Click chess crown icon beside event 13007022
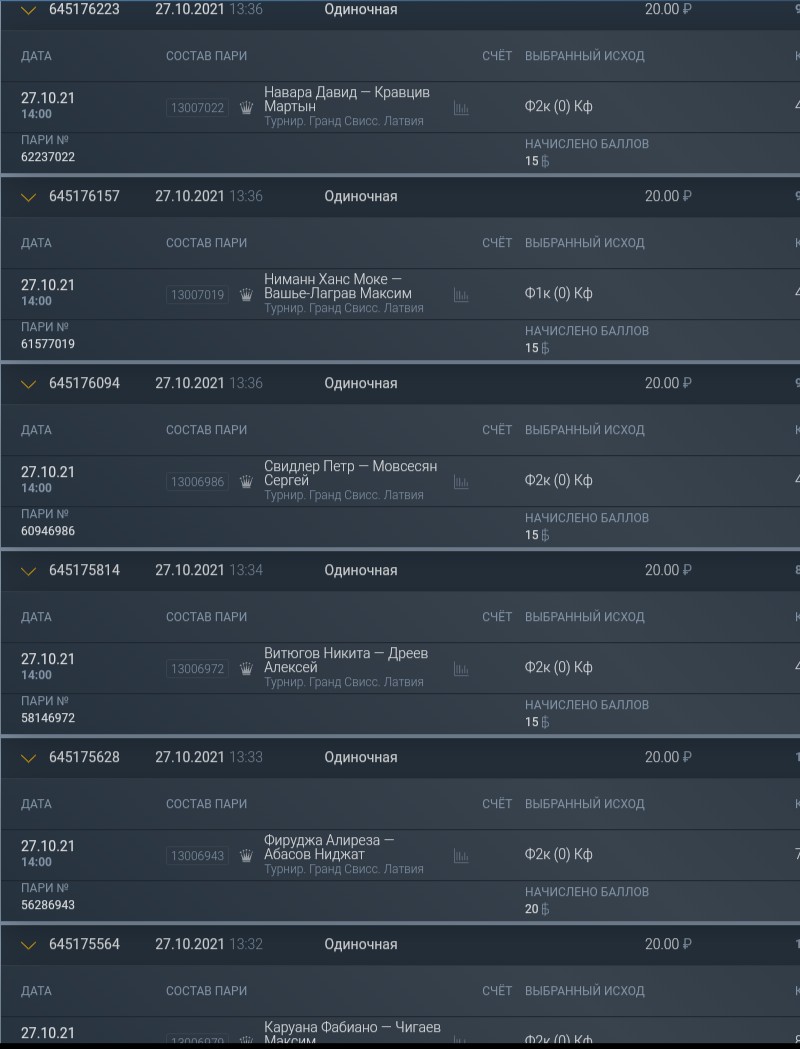The width and height of the screenshot is (800, 1049). coord(246,108)
